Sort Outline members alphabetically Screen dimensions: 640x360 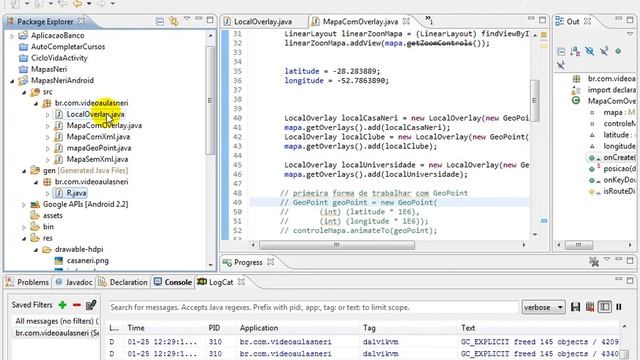click(576, 51)
